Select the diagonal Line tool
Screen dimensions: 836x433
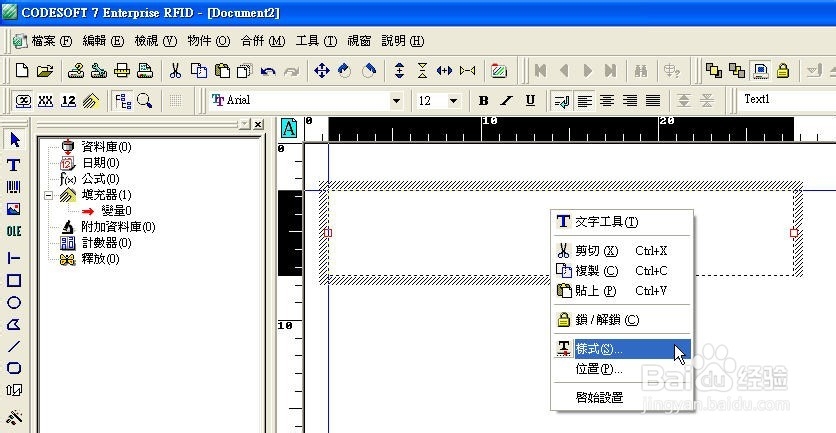(14, 346)
